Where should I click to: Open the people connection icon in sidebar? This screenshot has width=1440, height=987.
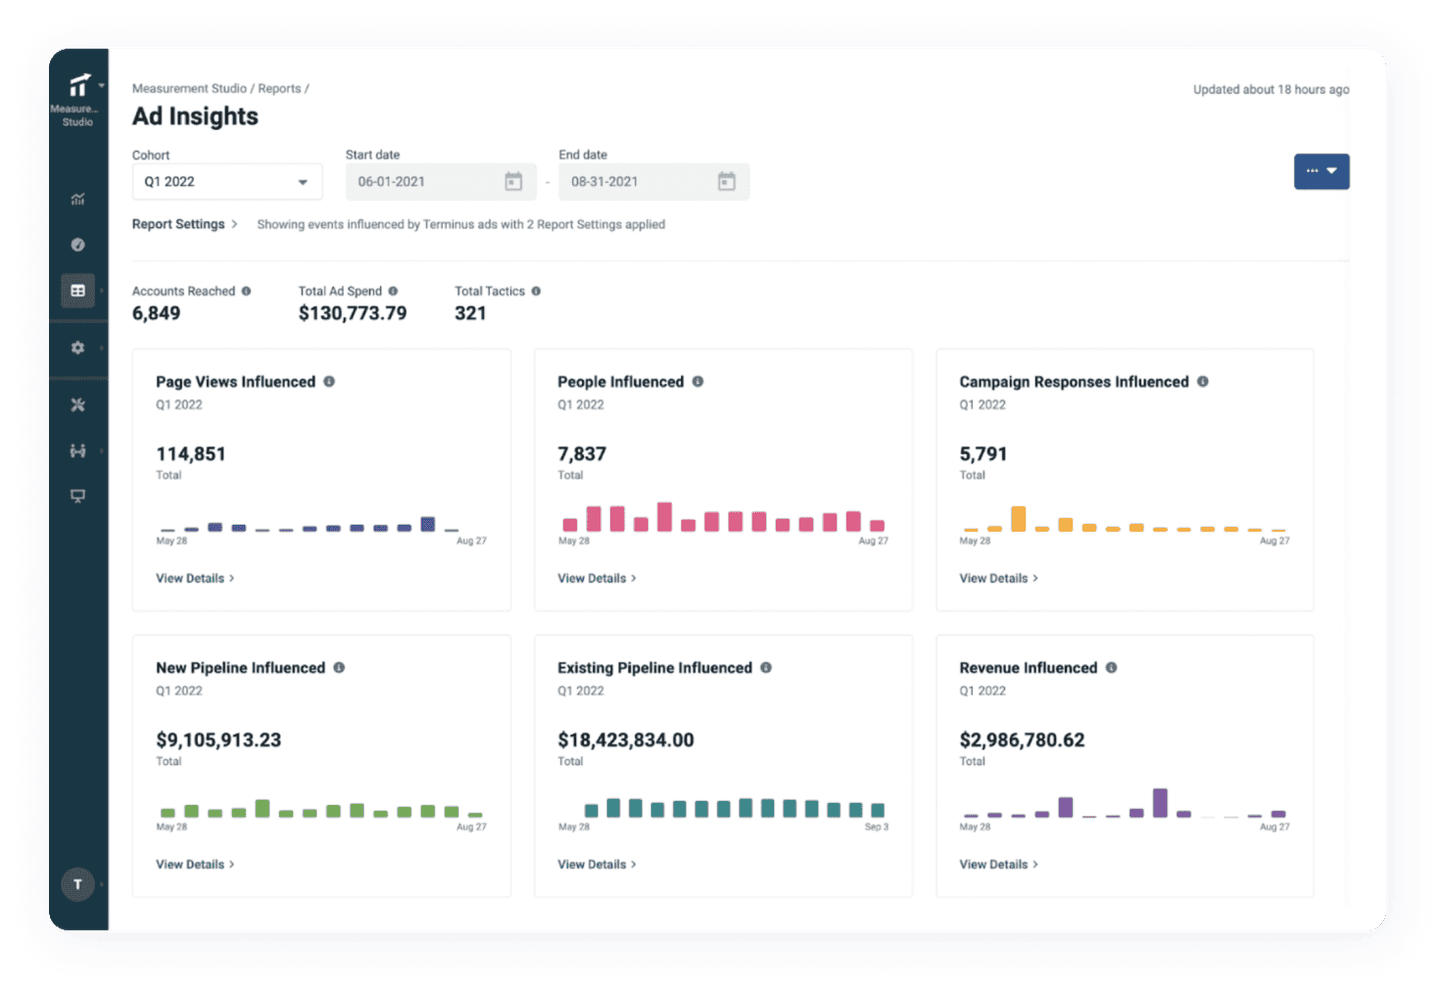[x=78, y=451]
